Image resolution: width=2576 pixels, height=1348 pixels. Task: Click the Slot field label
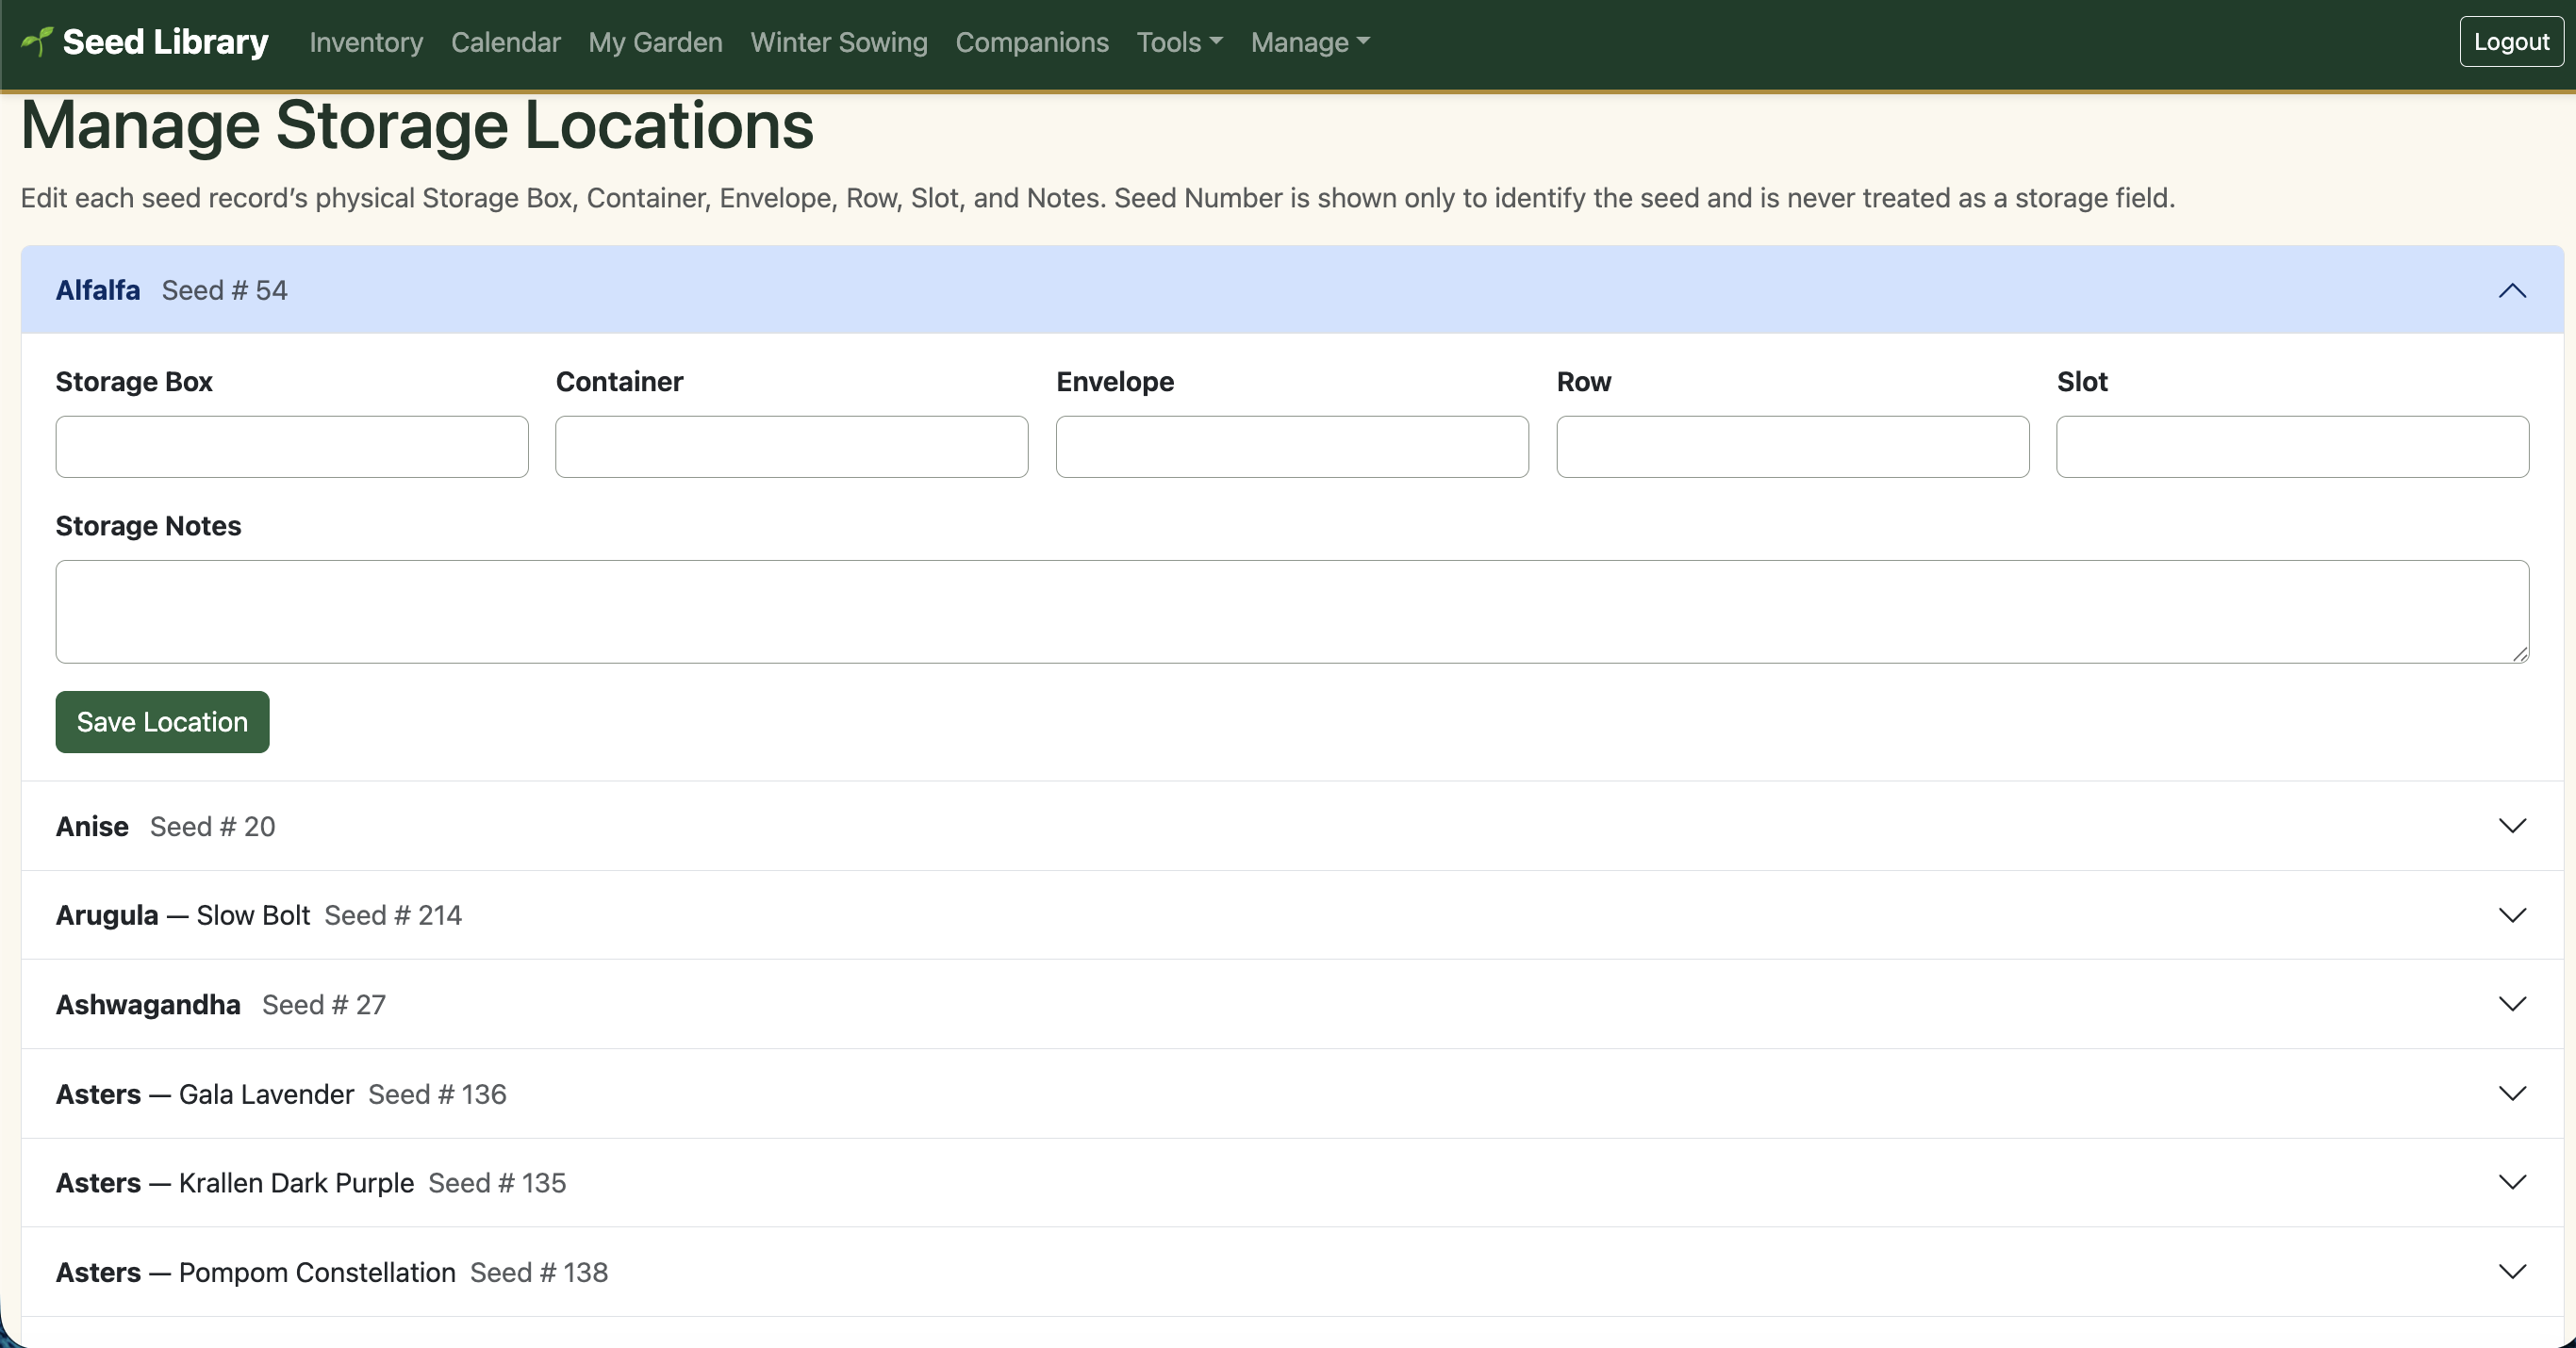(2082, 382)
